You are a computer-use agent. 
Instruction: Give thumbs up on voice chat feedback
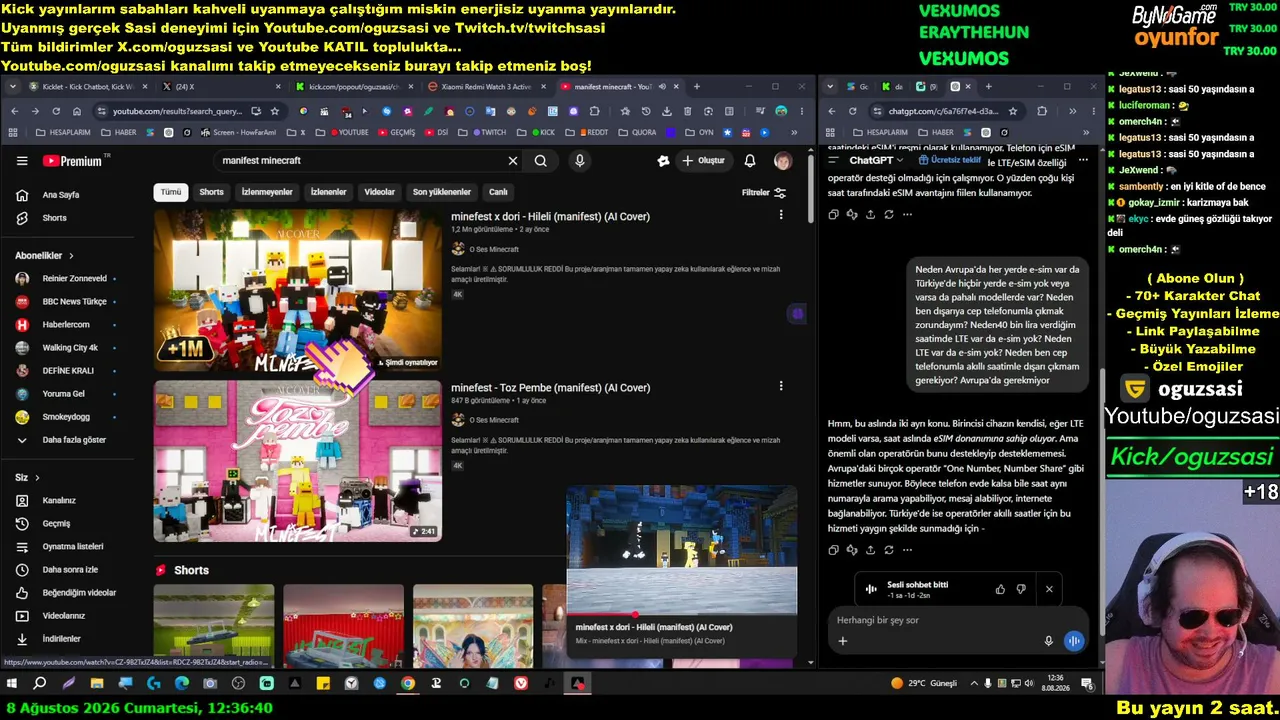(x=1000, y=589)
